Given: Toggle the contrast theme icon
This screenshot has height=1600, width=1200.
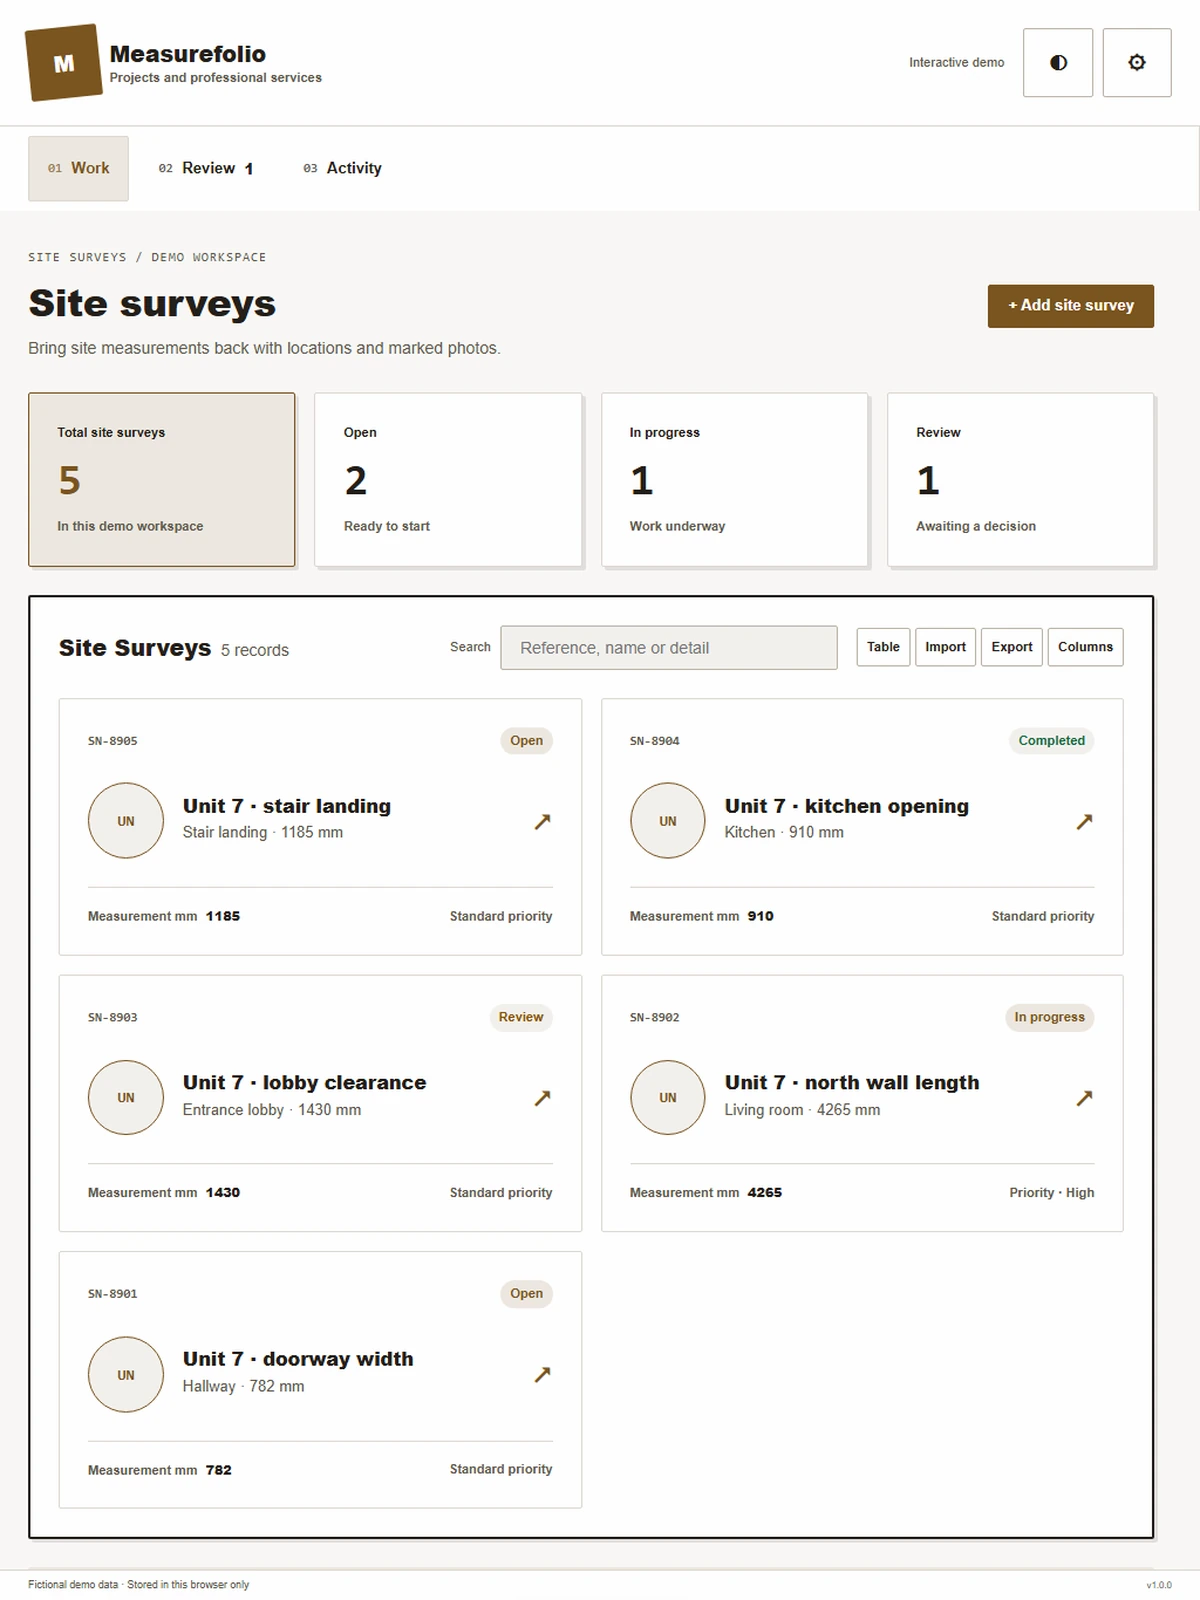Looking at the screenshot, I should (1058, 62).
